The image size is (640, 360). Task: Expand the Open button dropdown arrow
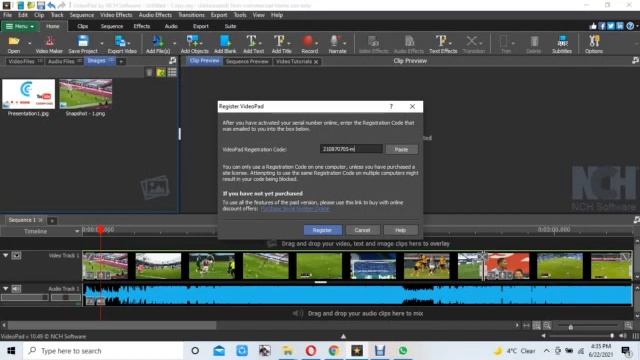click(29, 43)
